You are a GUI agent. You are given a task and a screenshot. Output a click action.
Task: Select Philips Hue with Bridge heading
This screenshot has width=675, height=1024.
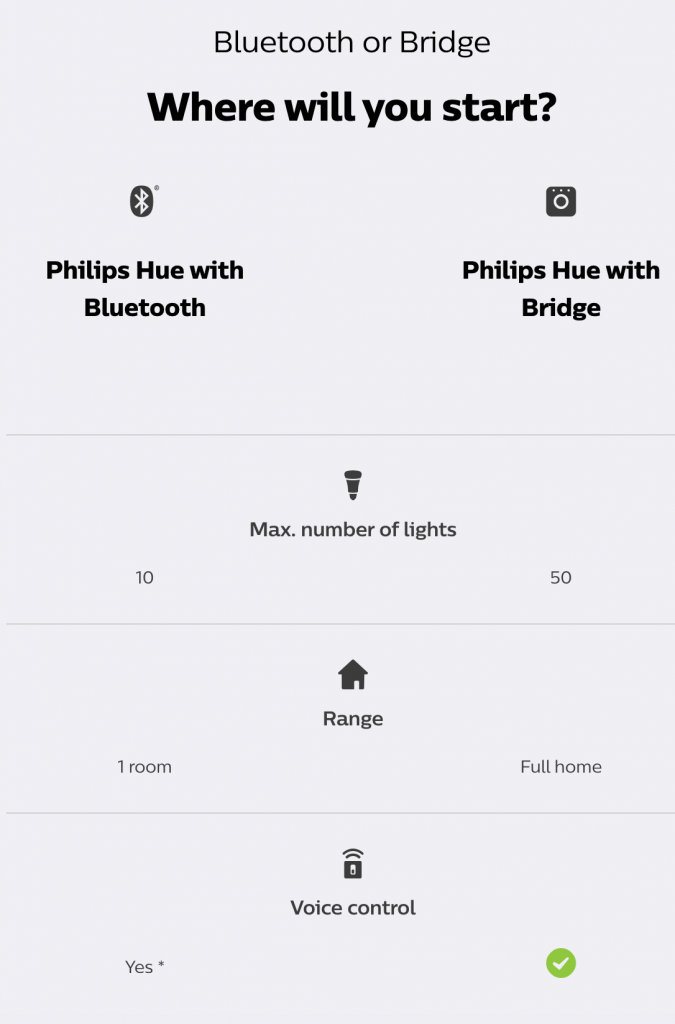[x=561, y=289]
